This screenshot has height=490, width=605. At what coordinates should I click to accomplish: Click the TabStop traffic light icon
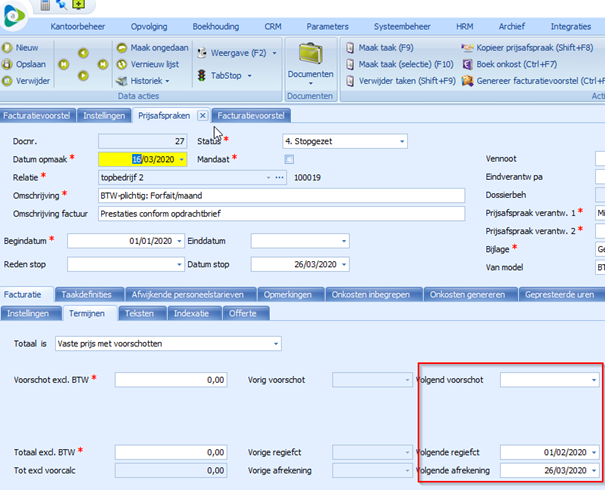[x=201, y=76]
